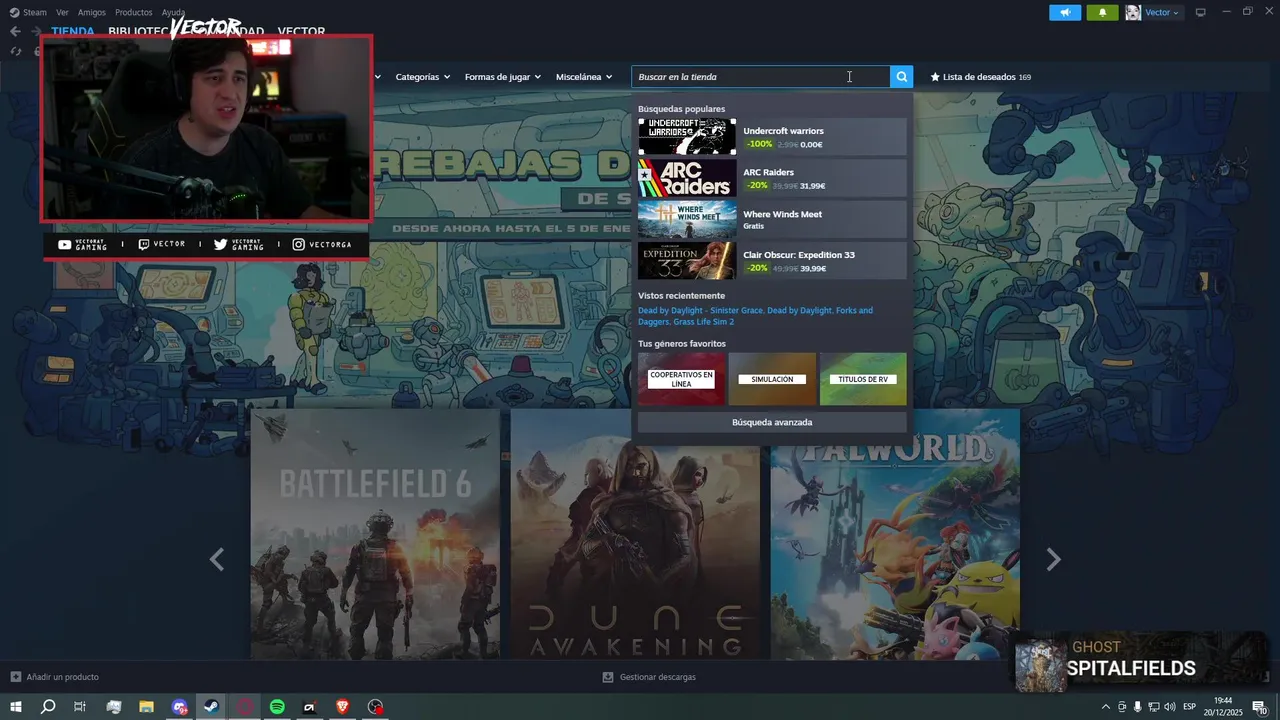The image size is (1280, 720).
Task: Switch to Big Picture mode monitor icon
Action: click(1201, 12)
